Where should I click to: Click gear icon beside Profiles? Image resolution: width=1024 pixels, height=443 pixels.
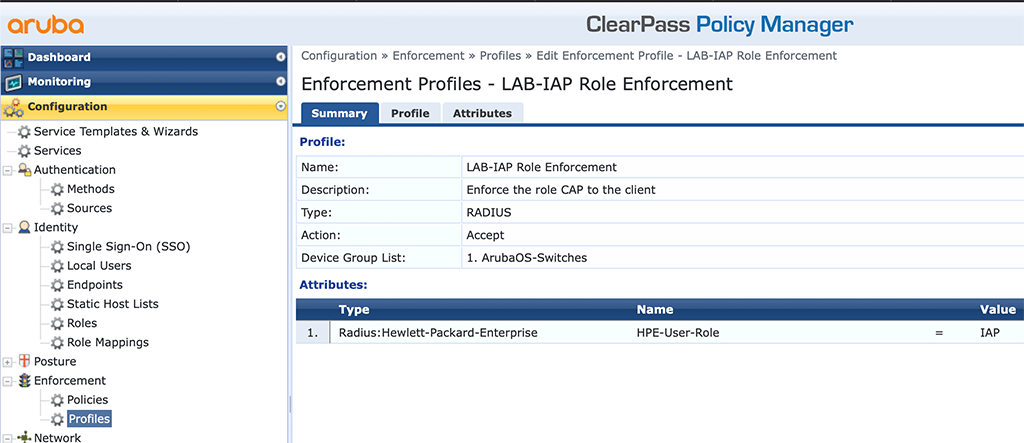pyautogui.click(x=57, y=419)
